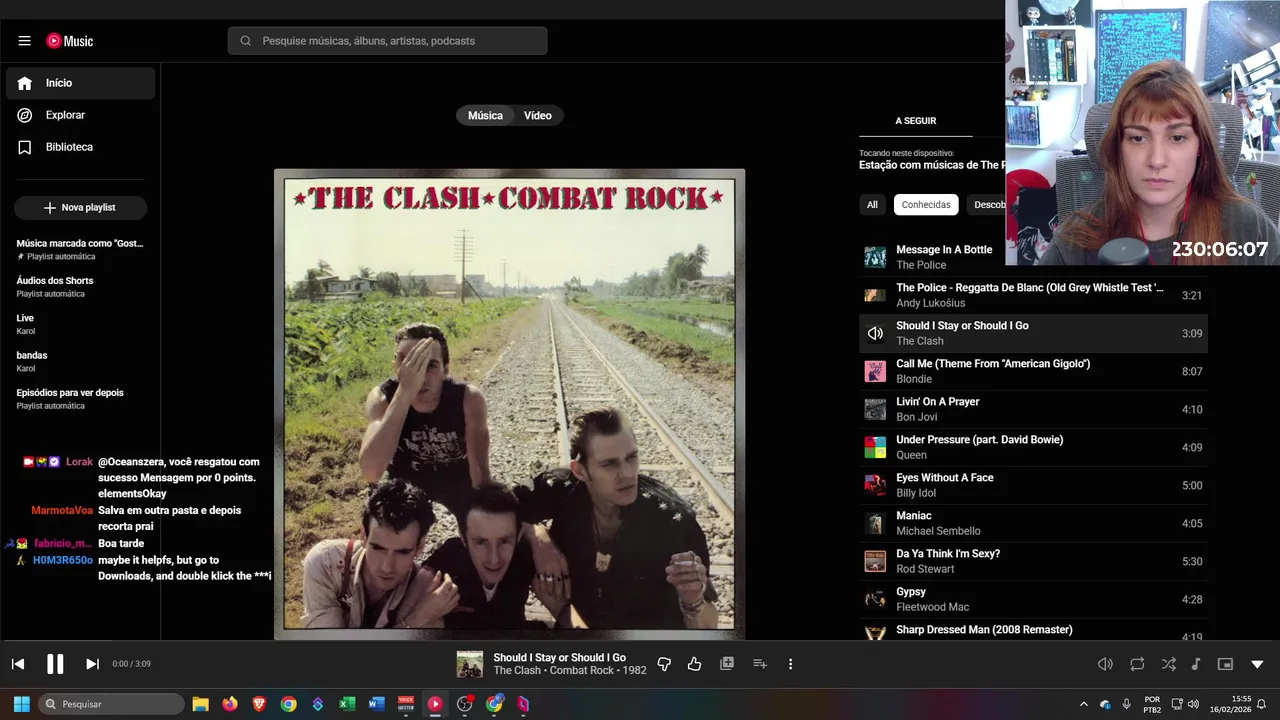Open more actions three-dot menu in player bar
The width and height of the screenshot is (1280, 720).
click(790, 664)
